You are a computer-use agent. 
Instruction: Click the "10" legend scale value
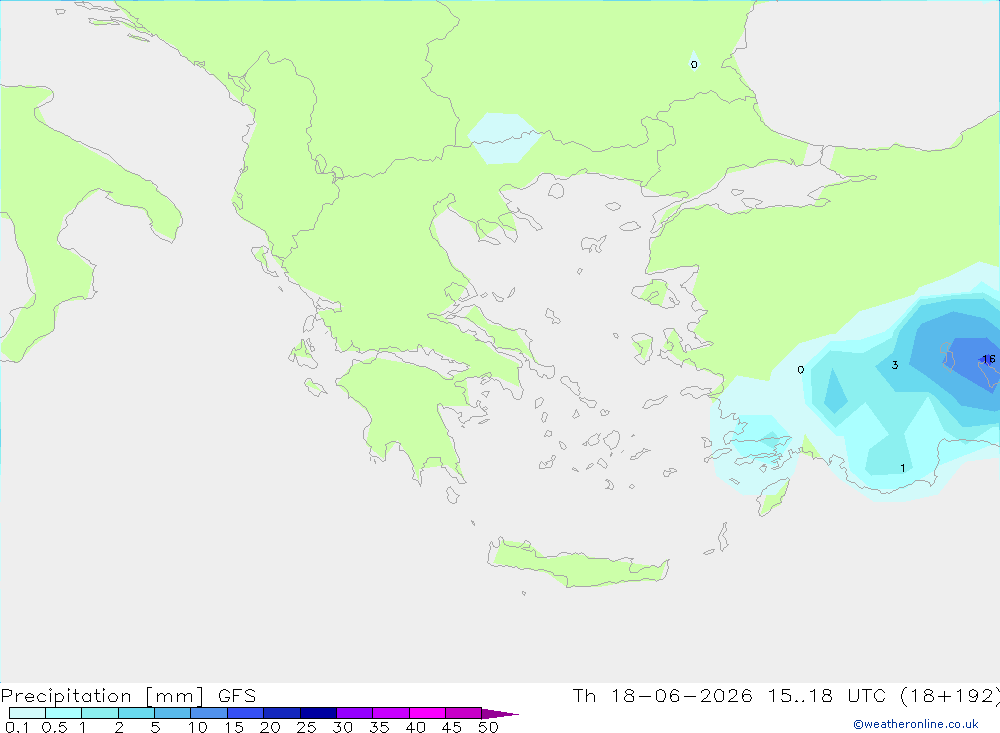(198, 727)
